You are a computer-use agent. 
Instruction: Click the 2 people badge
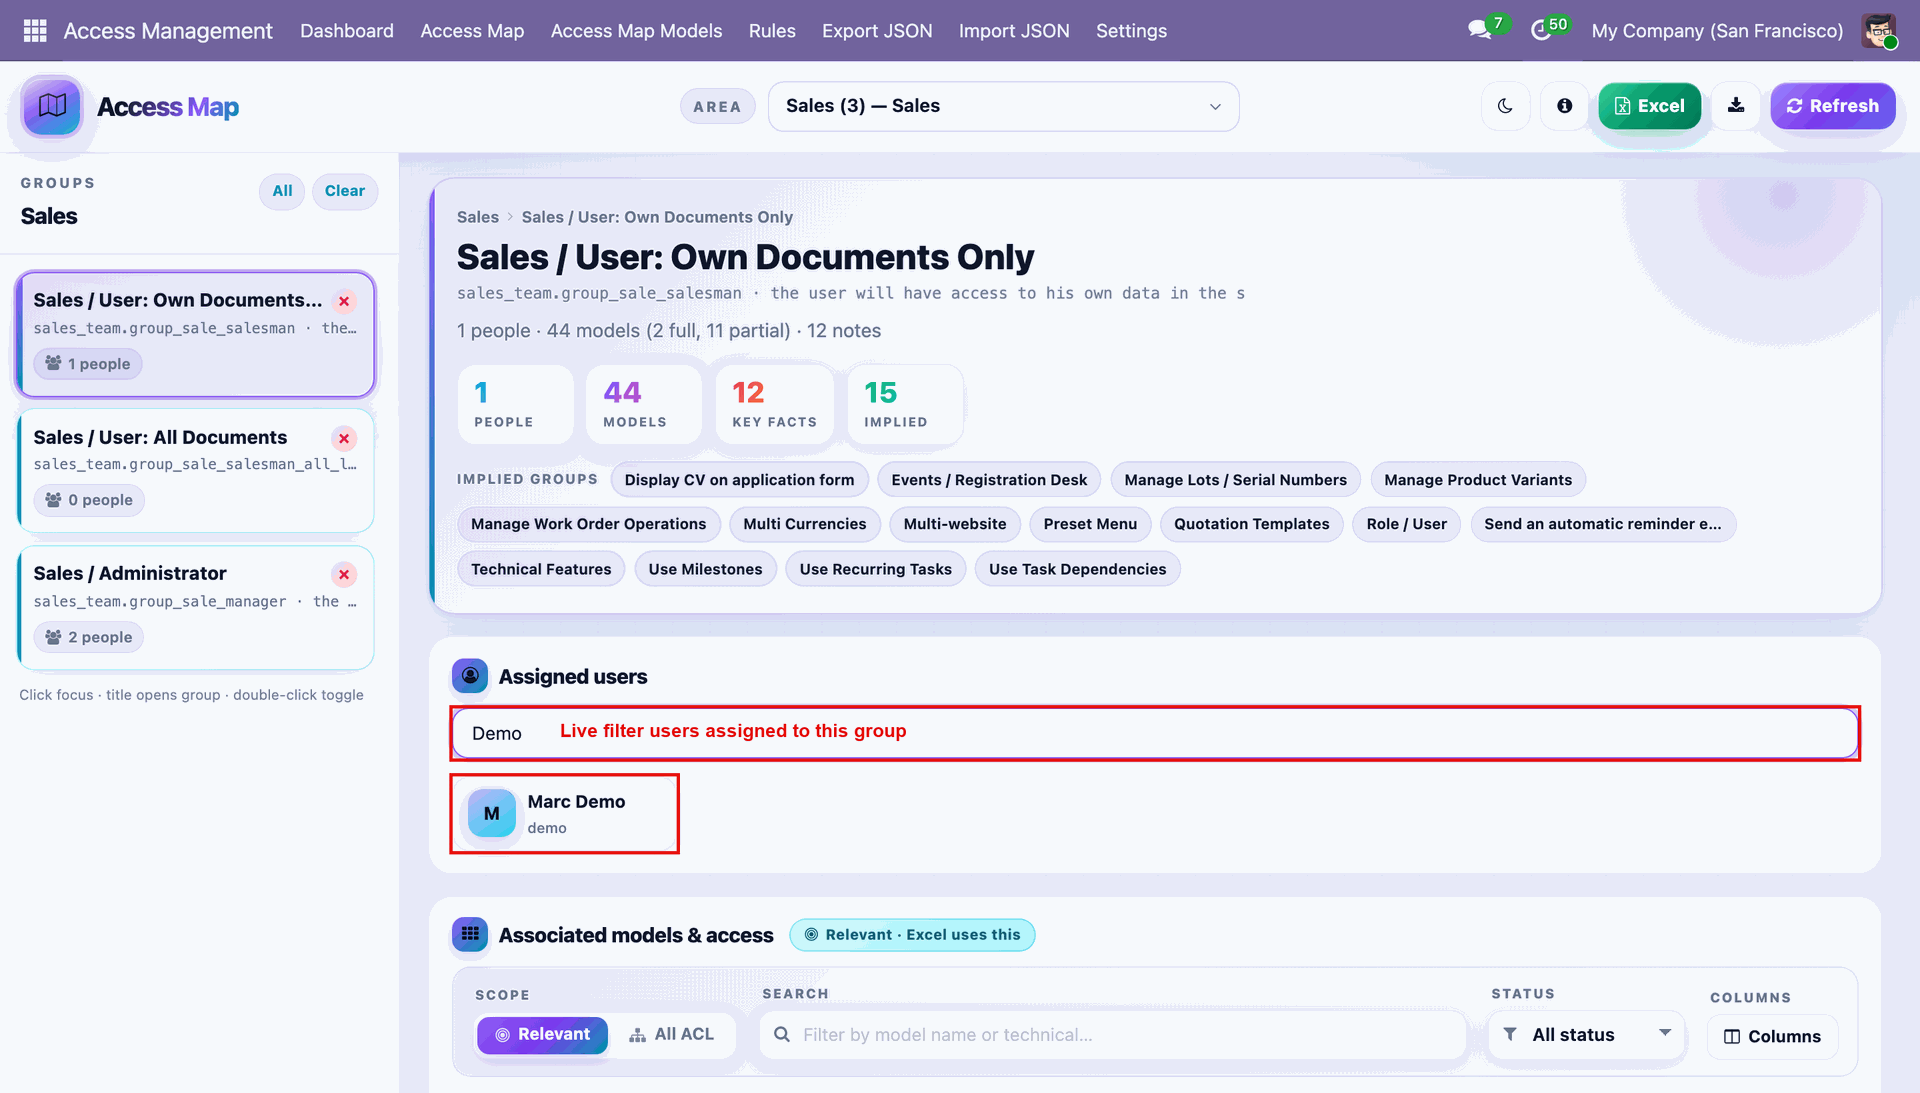pos(89,637)
